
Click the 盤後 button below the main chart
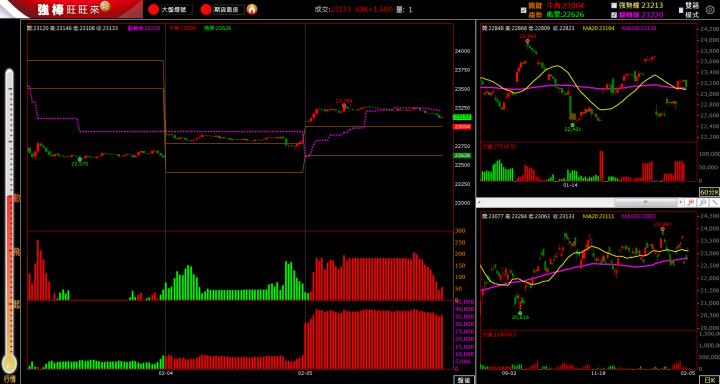coord(463,380)
